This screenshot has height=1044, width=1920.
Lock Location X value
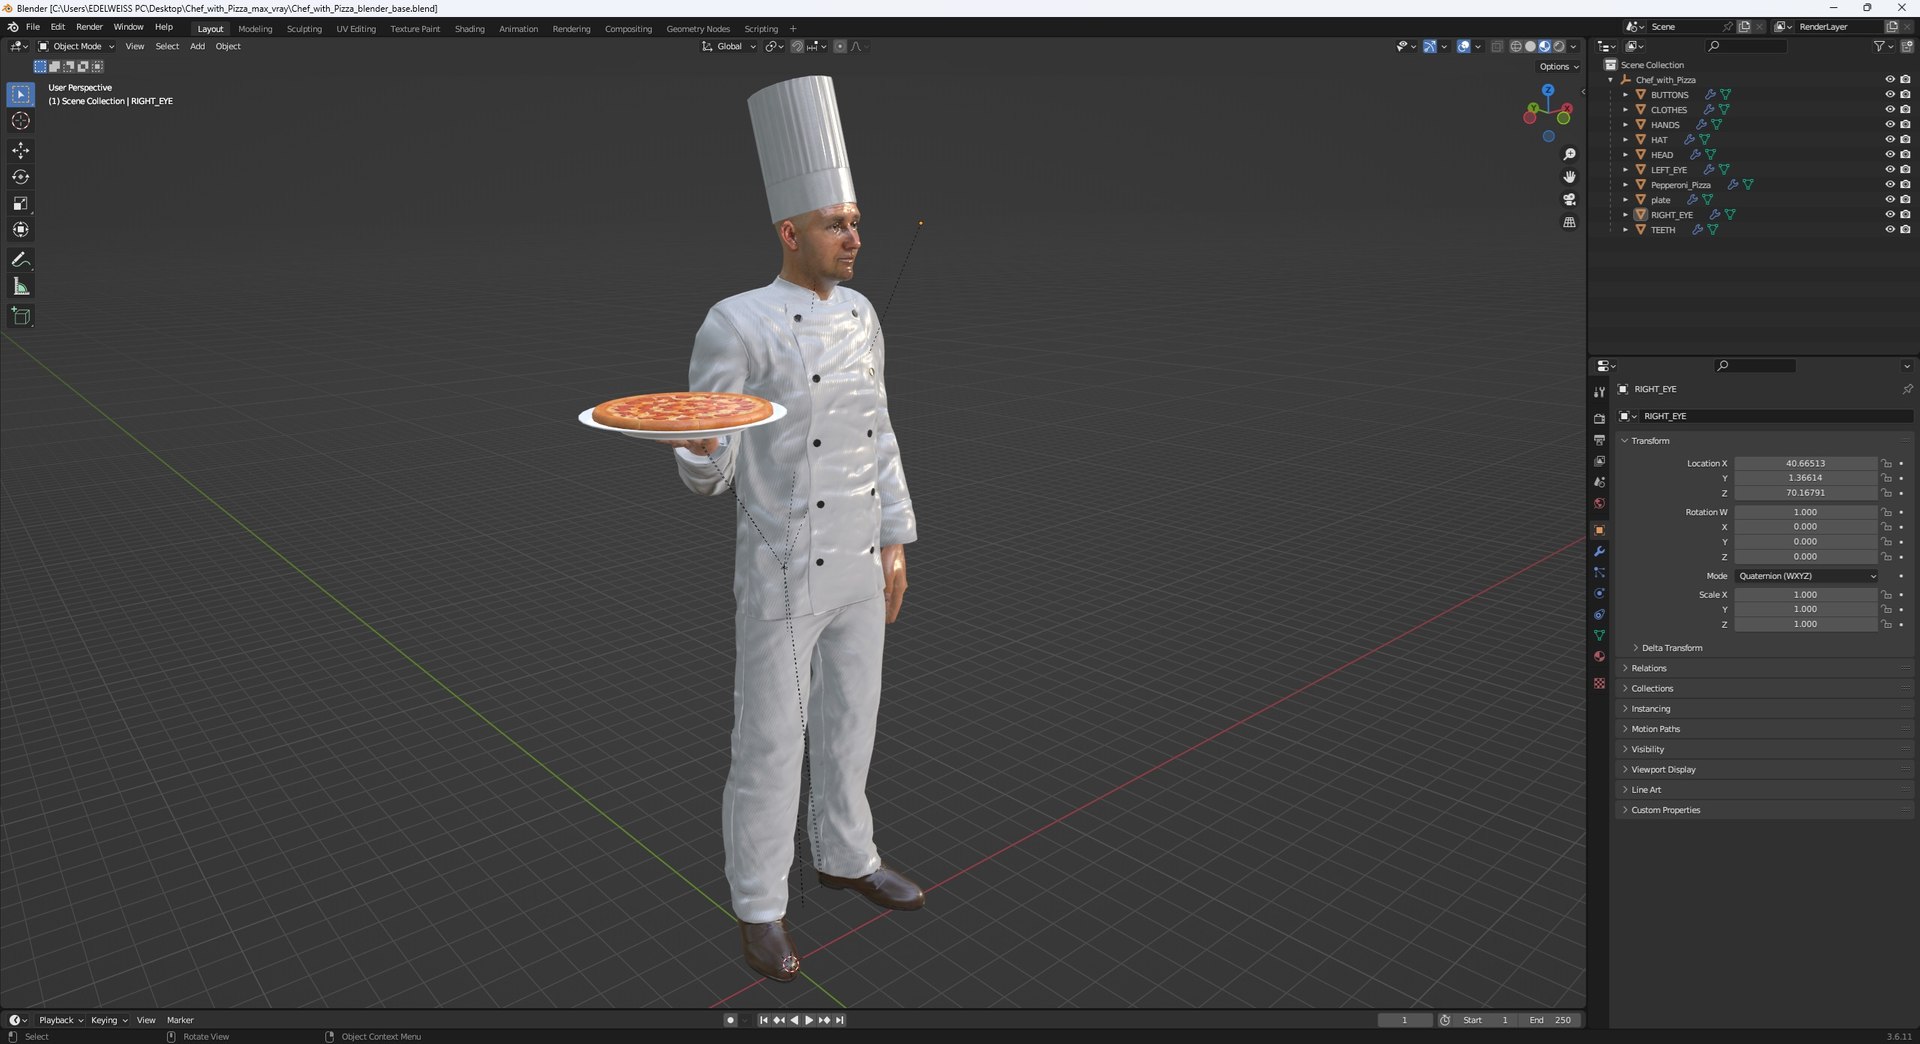(x=1886, y=463)
